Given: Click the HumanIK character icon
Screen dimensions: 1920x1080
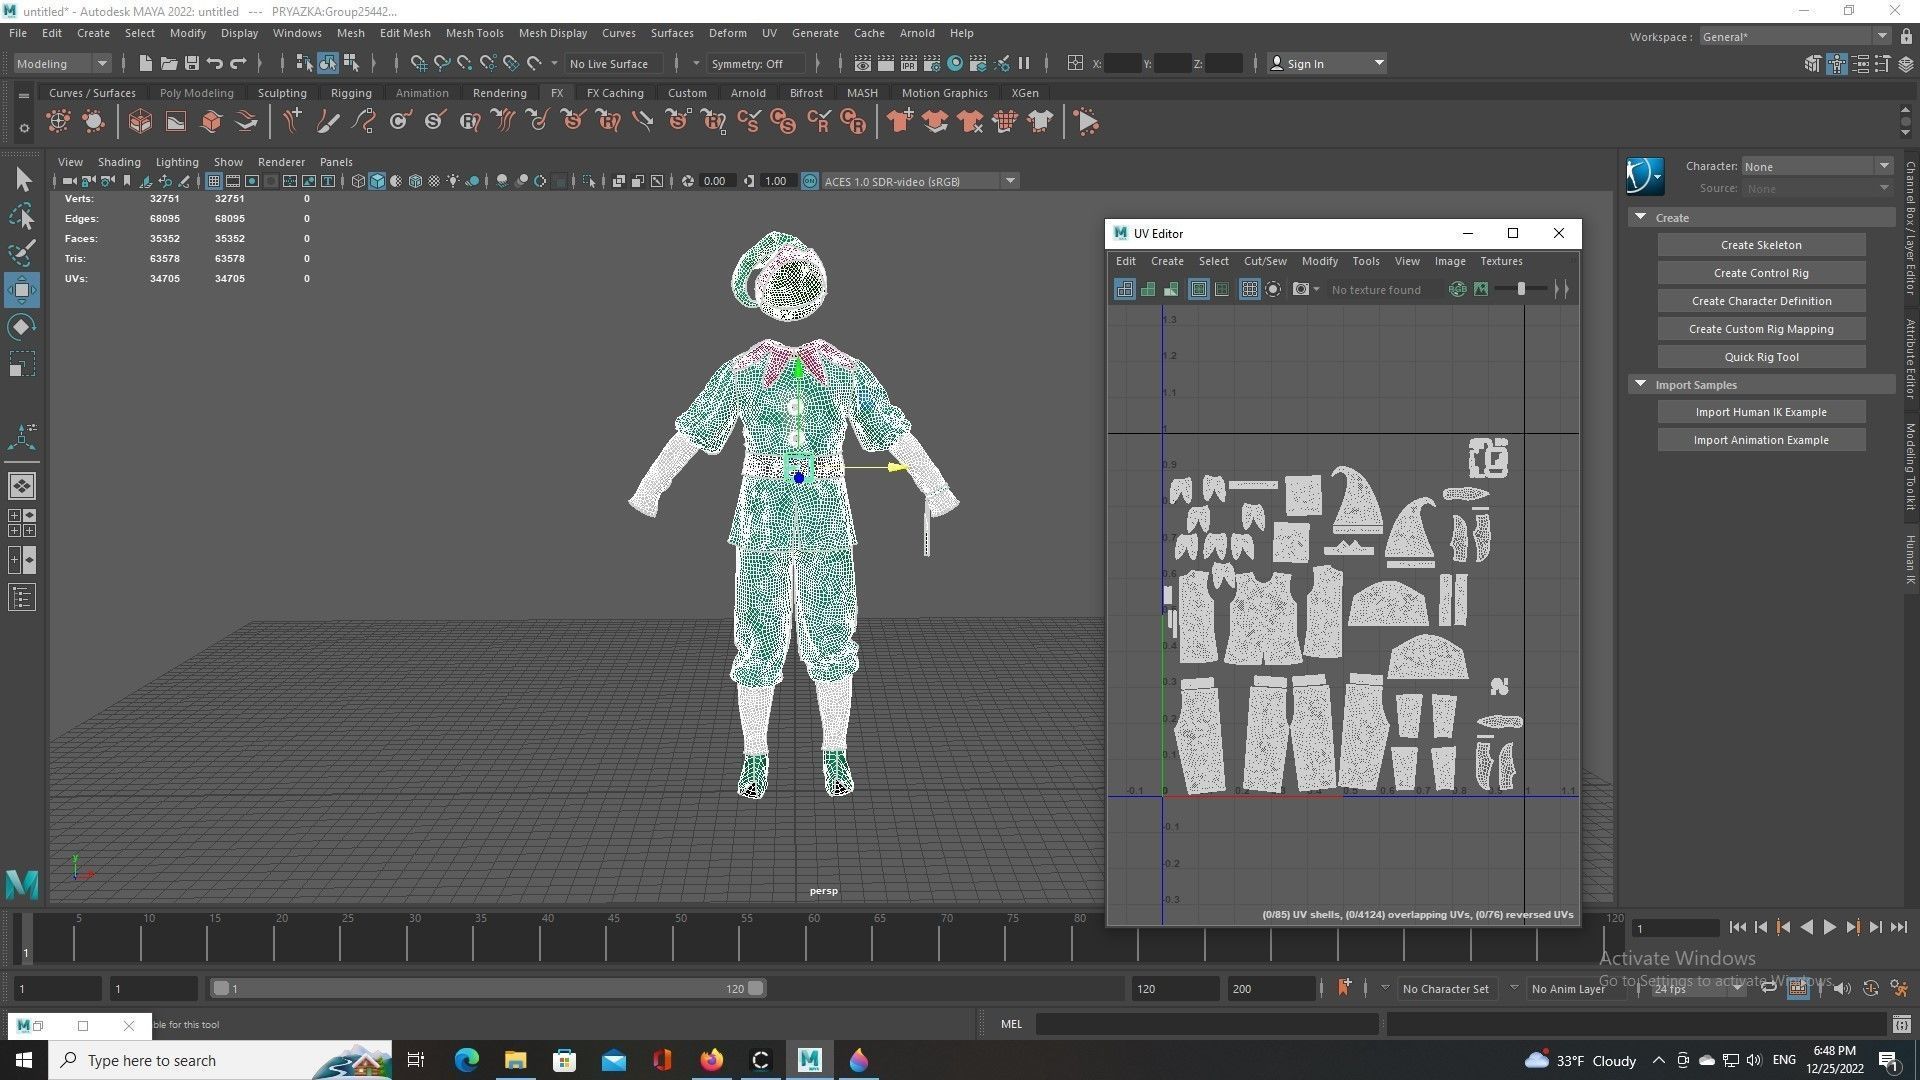Looking at the screenshot, I should coord(1645,177).
